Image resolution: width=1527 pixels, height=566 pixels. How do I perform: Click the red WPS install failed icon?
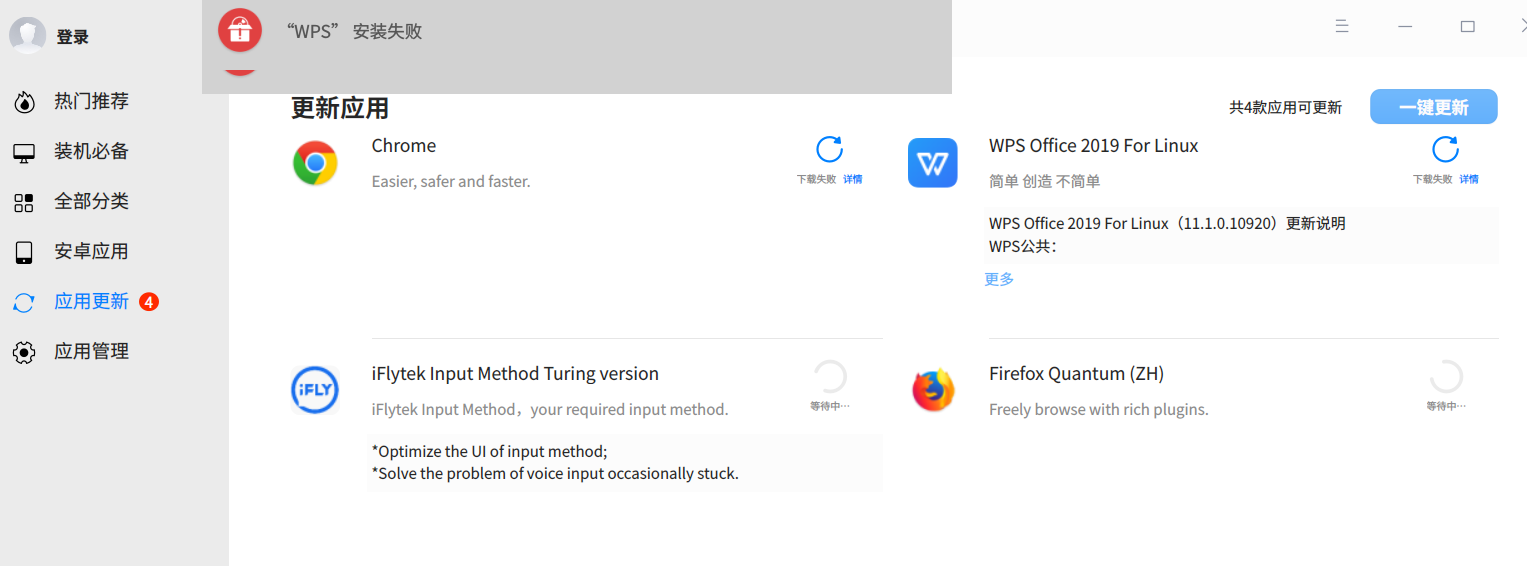click(x=240, y=31)
